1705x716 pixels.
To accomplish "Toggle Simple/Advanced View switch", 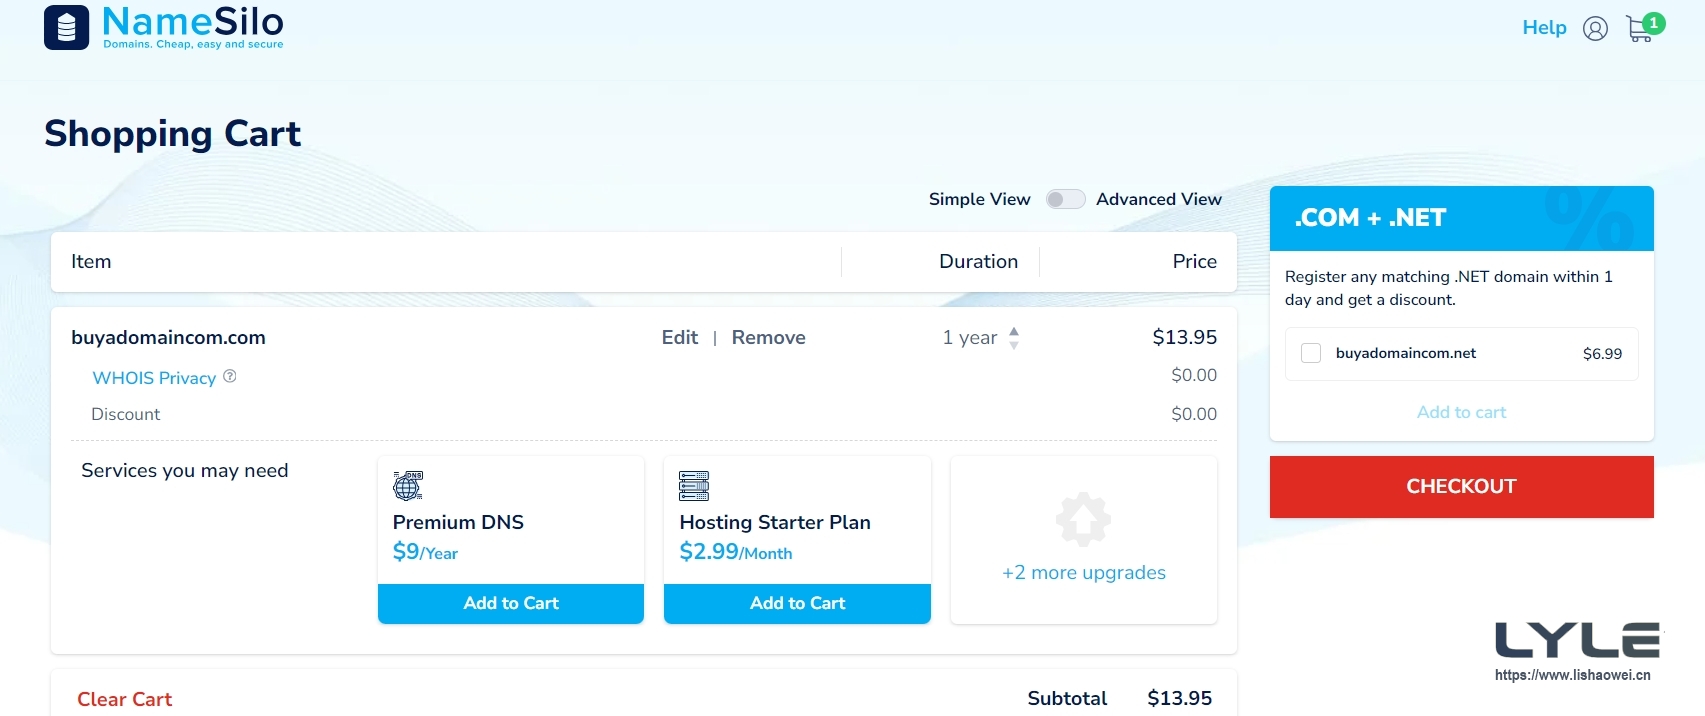I will [x=1065, y=199].
